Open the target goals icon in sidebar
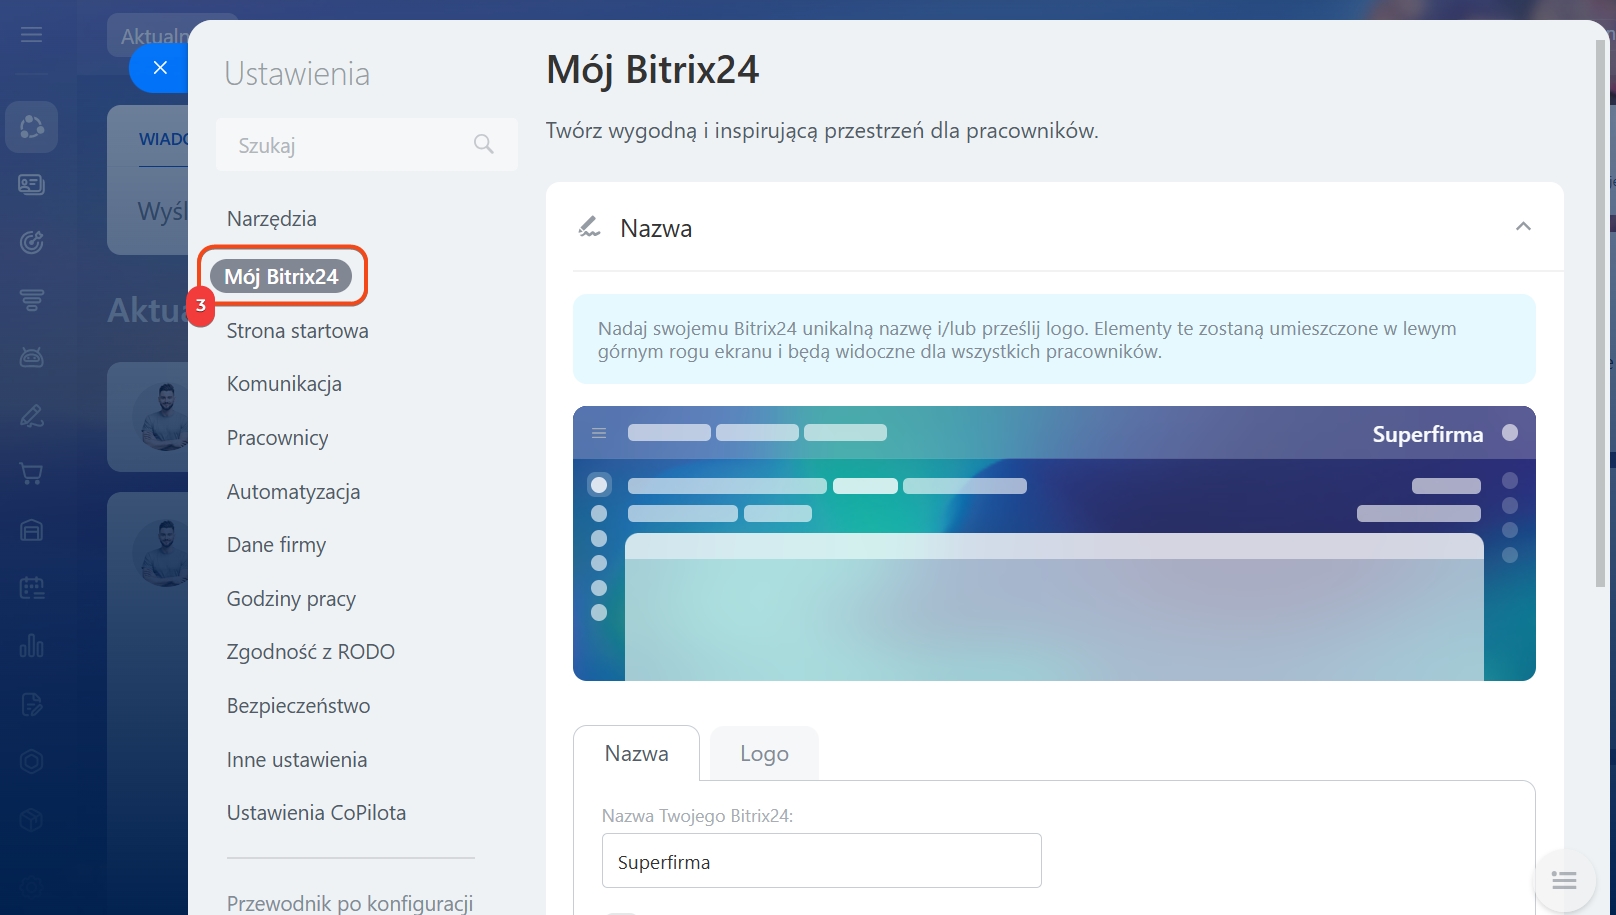This screenshot has height=915, width=1616. tap(32, 242)
